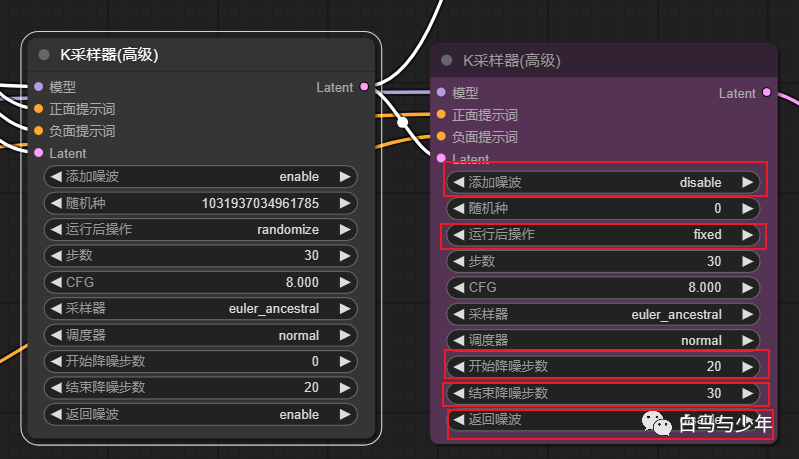The width and height of the screenshot is (799, 459).
Task: Toggle 返回噪波 enable on the left node
Action: click(200, 414)
